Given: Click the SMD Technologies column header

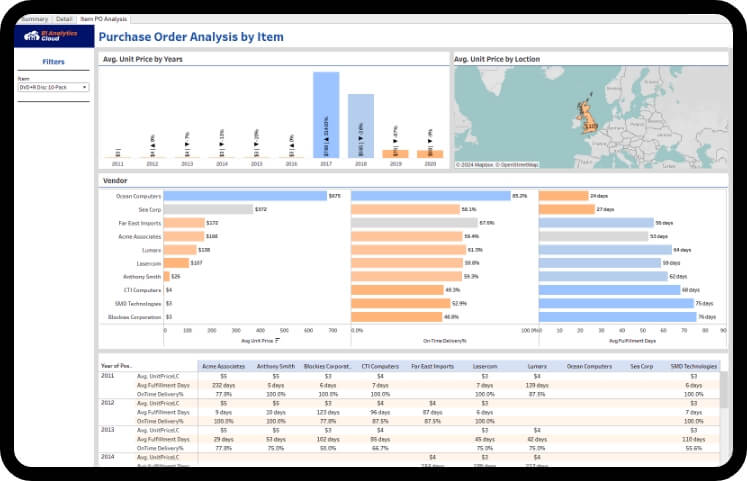Looking at the screenshot, I should click(694, 366).
